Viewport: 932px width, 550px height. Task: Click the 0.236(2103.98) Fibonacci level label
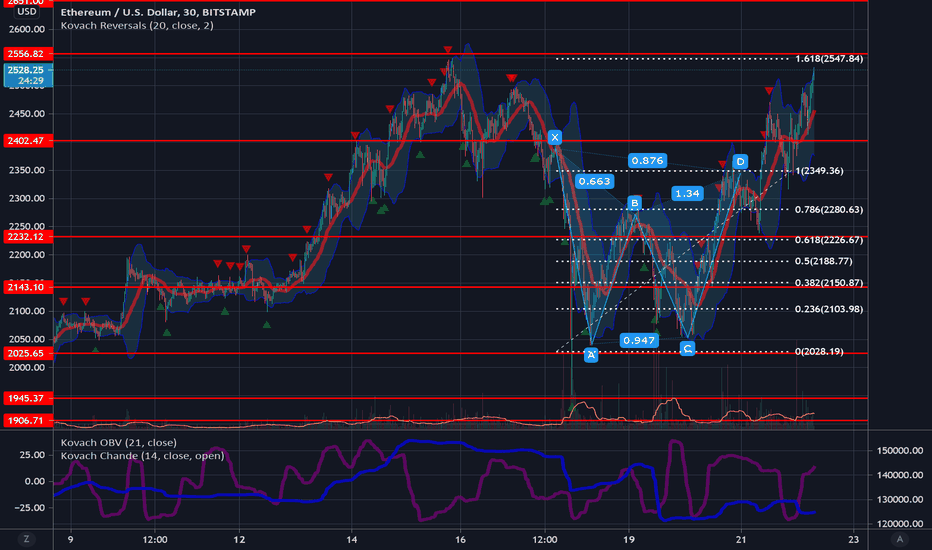829,309
